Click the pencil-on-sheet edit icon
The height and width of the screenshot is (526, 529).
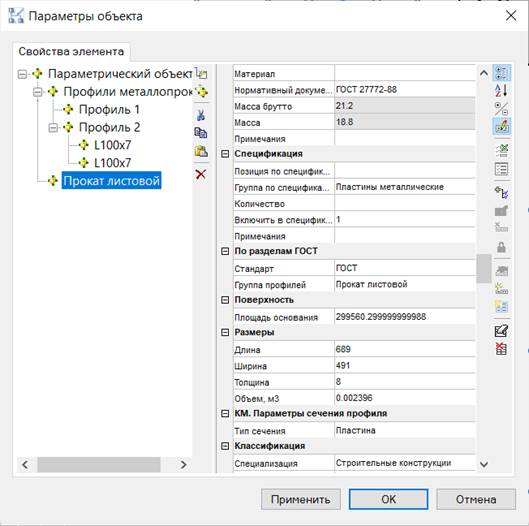(x=501, y=330)
